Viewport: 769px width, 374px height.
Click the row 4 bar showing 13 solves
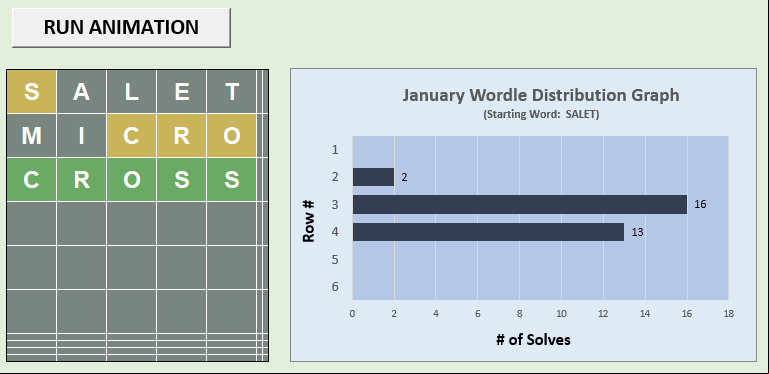pyautogui.click(x=488, y=232)
